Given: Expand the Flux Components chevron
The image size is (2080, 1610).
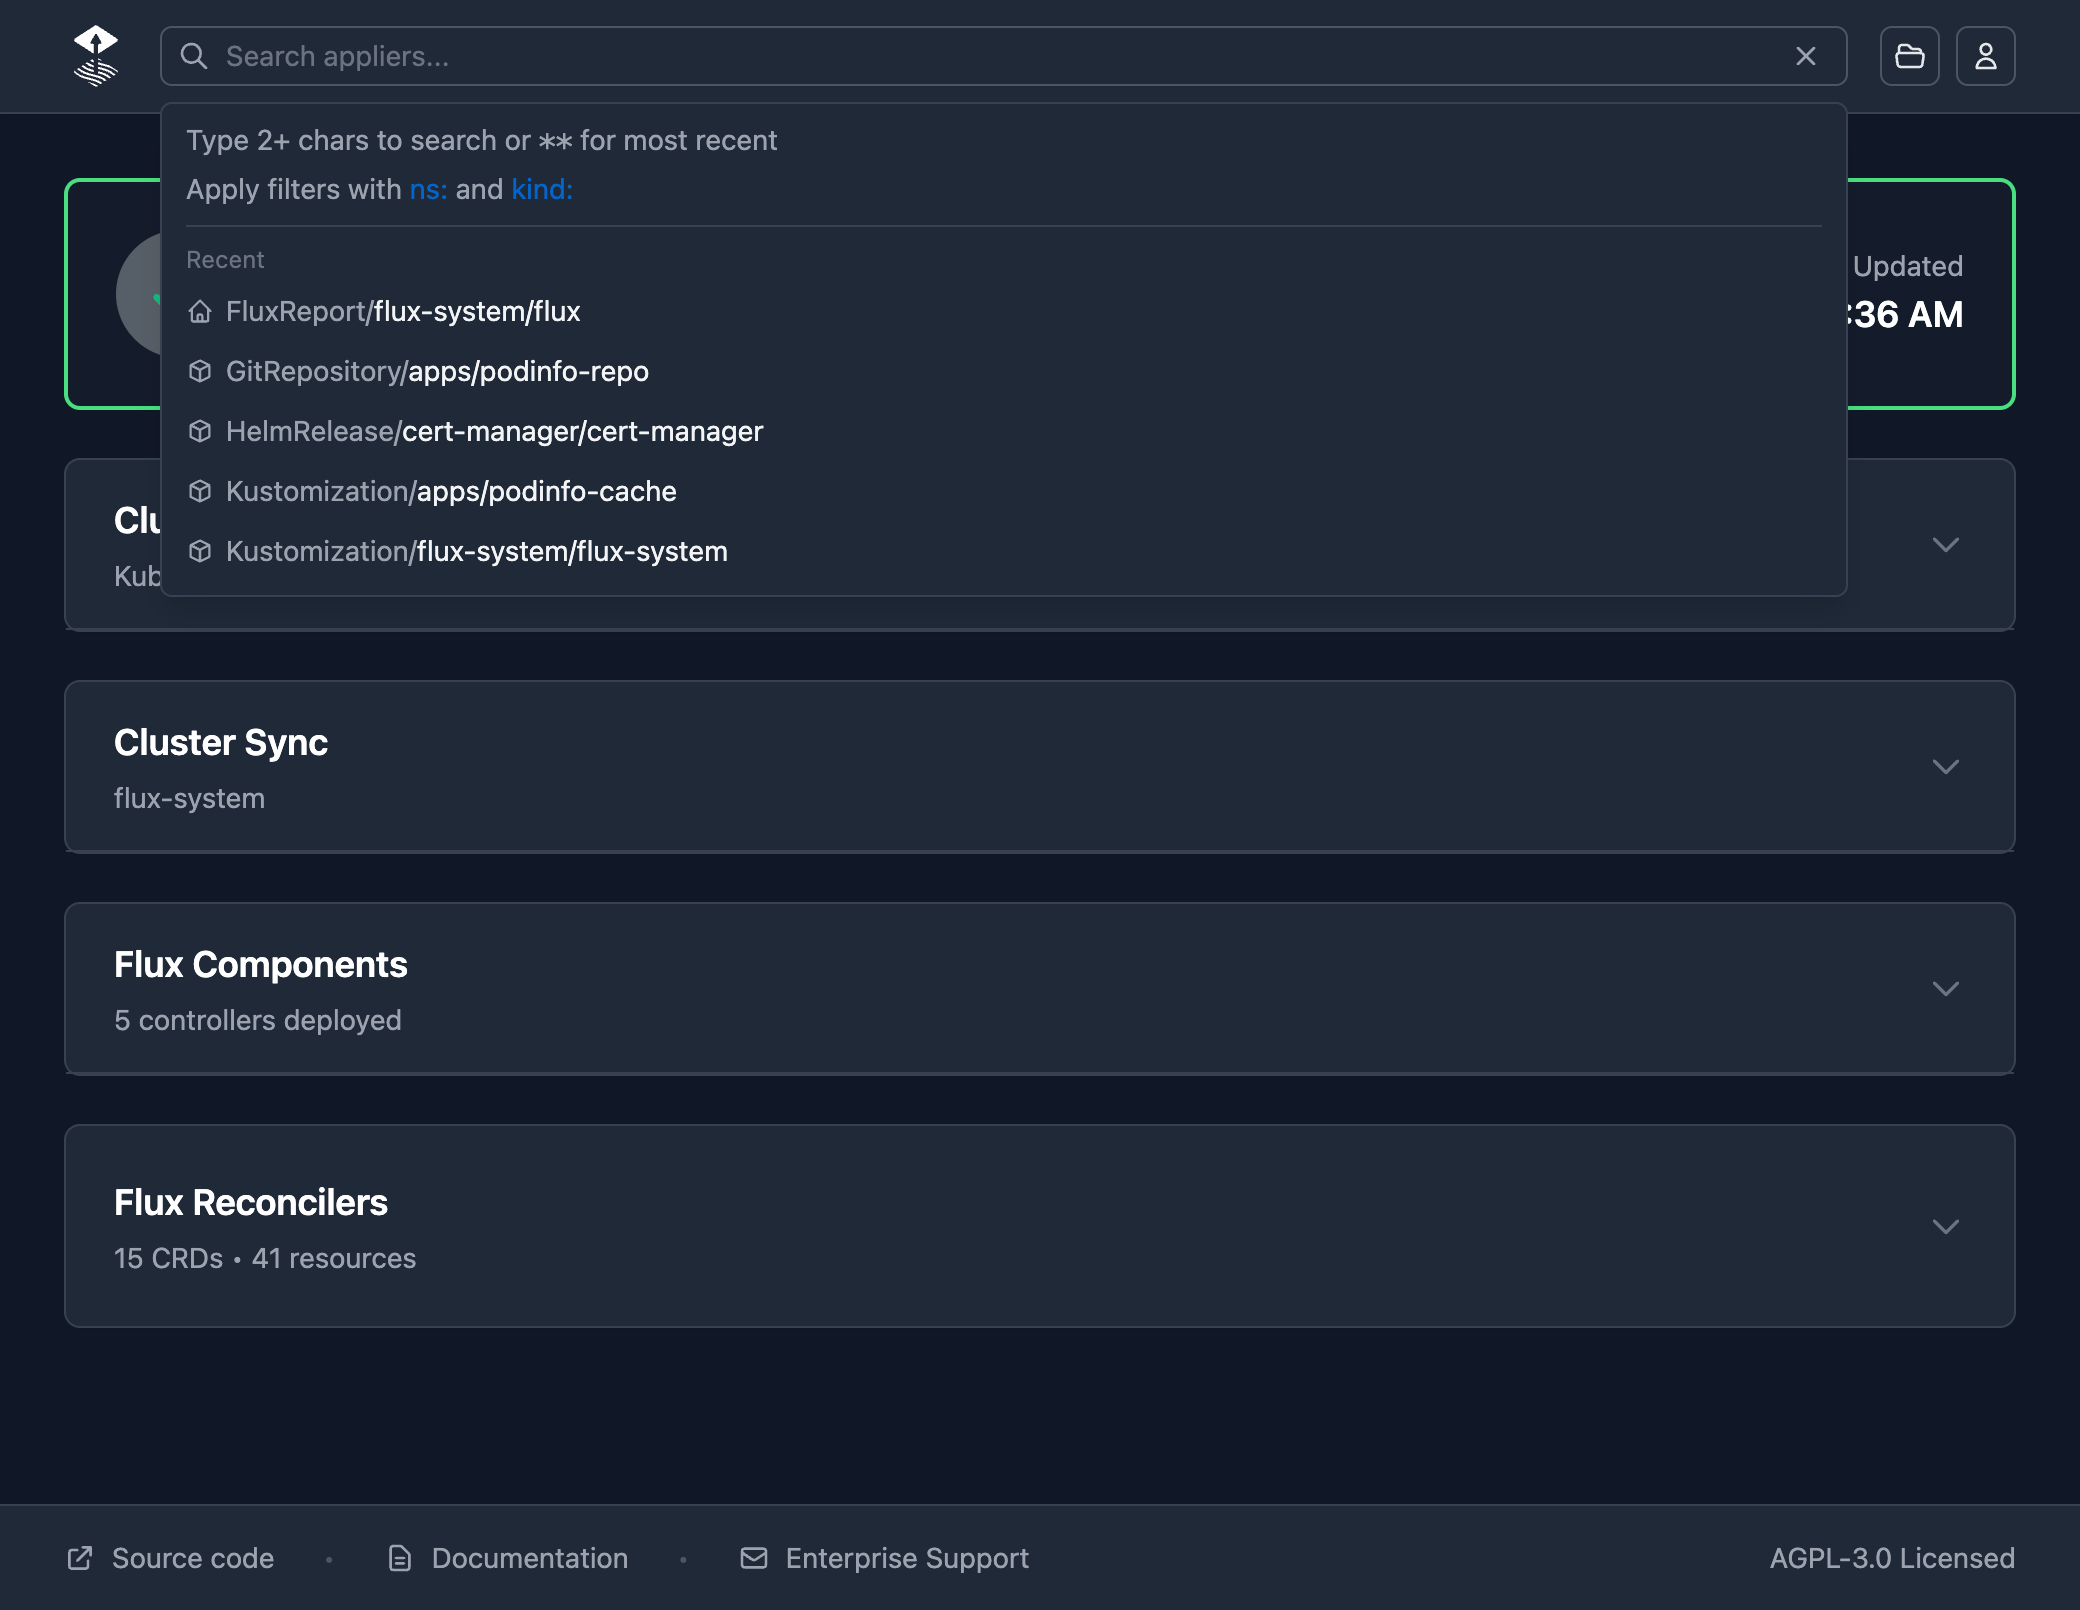Looking at the screenshot, I should tap(1945, 989).
